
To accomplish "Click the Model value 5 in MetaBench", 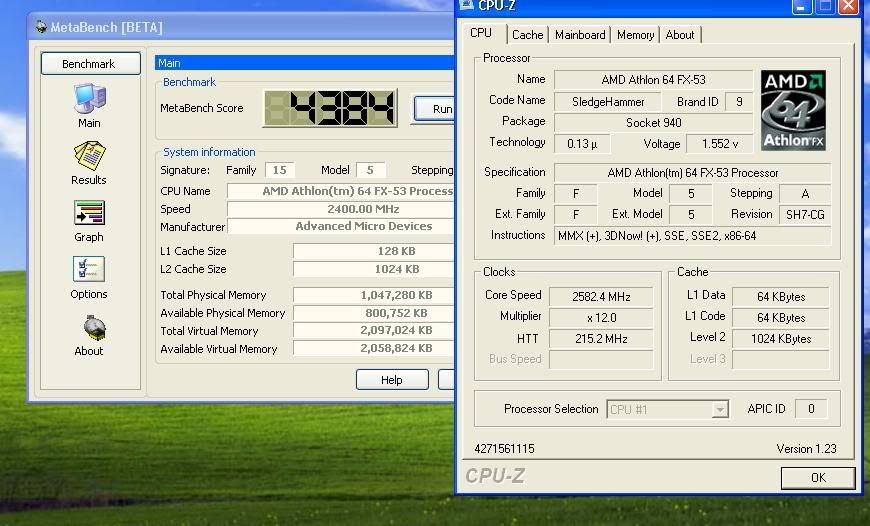I will 370,170.
